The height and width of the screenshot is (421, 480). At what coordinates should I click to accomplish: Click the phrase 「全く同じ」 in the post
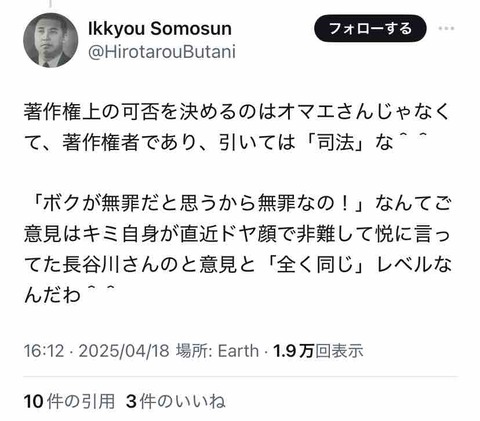(316, 265)
